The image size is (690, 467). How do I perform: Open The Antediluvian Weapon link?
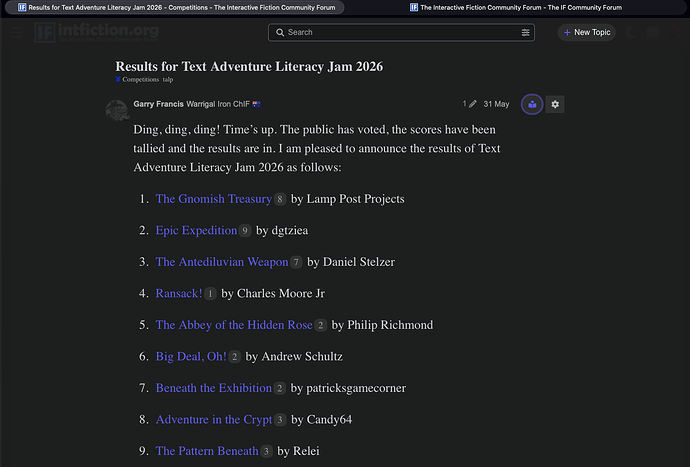tap(222, 262)
